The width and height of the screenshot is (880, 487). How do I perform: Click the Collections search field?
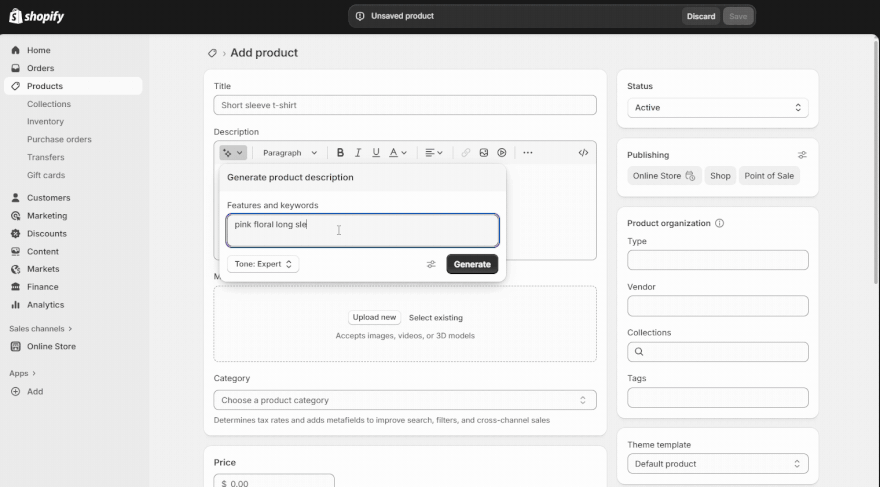point(717,352)
